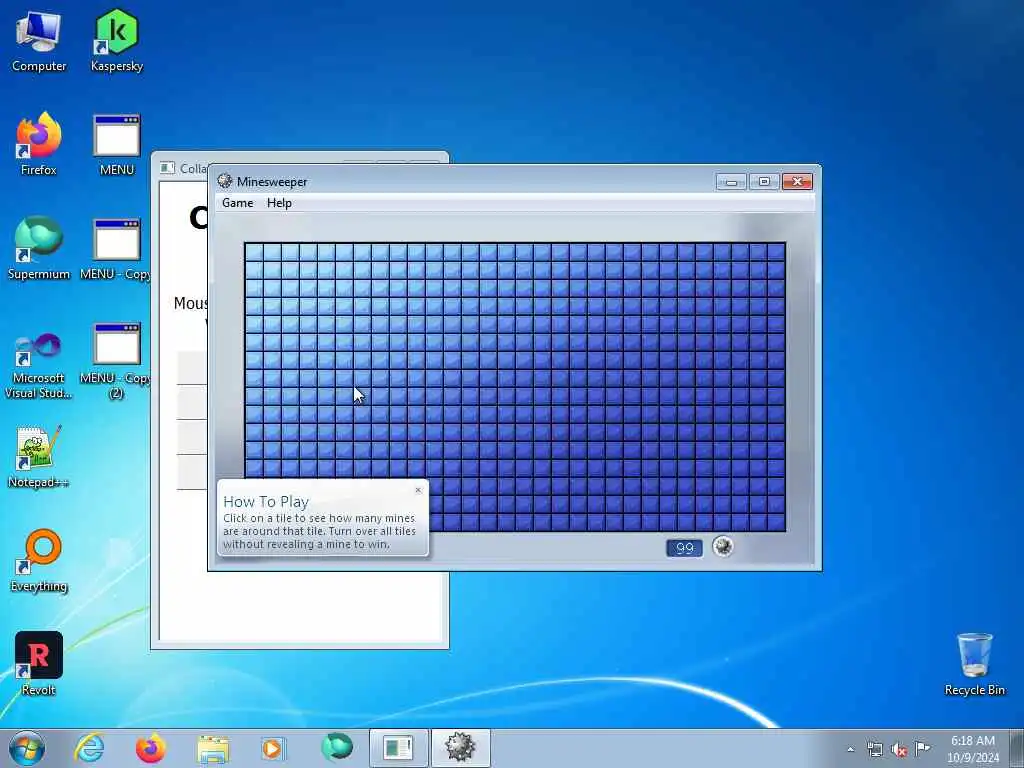Select the MENU - Copy desktop icon

[x=116, y=248]
